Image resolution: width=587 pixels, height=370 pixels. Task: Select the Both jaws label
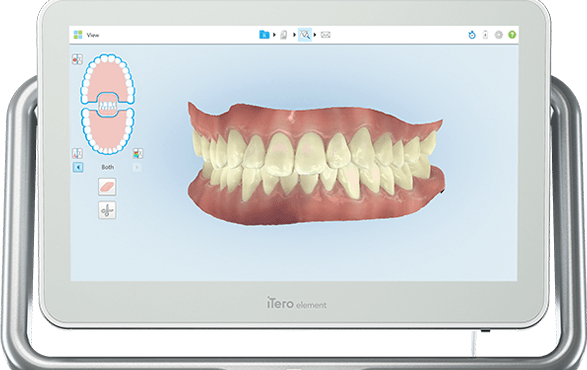pos(107,167)
